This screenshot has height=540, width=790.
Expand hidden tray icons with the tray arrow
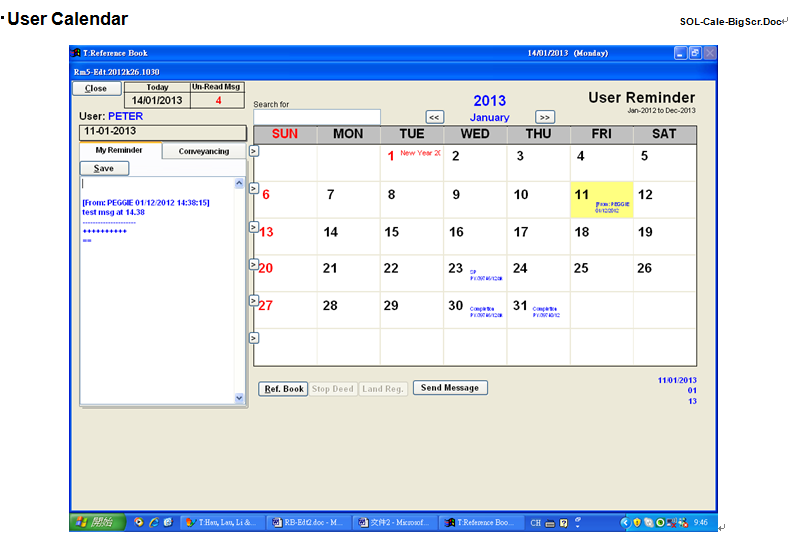tap(625, 522)
